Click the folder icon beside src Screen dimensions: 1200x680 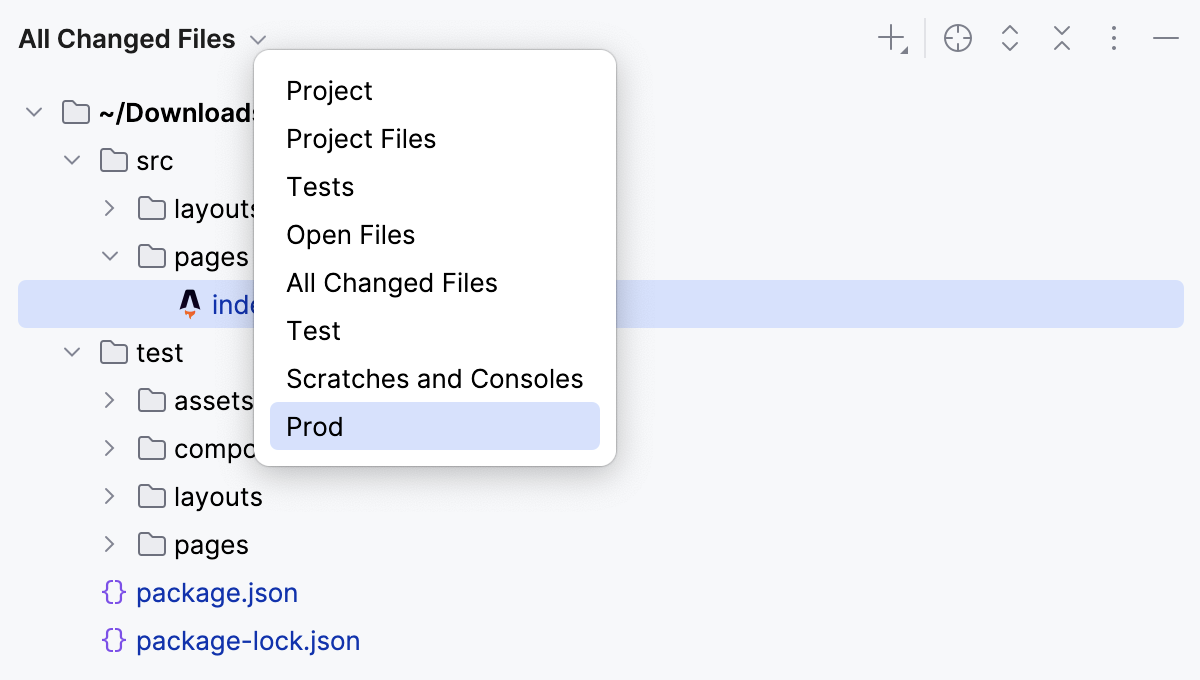tap(113, 160)
